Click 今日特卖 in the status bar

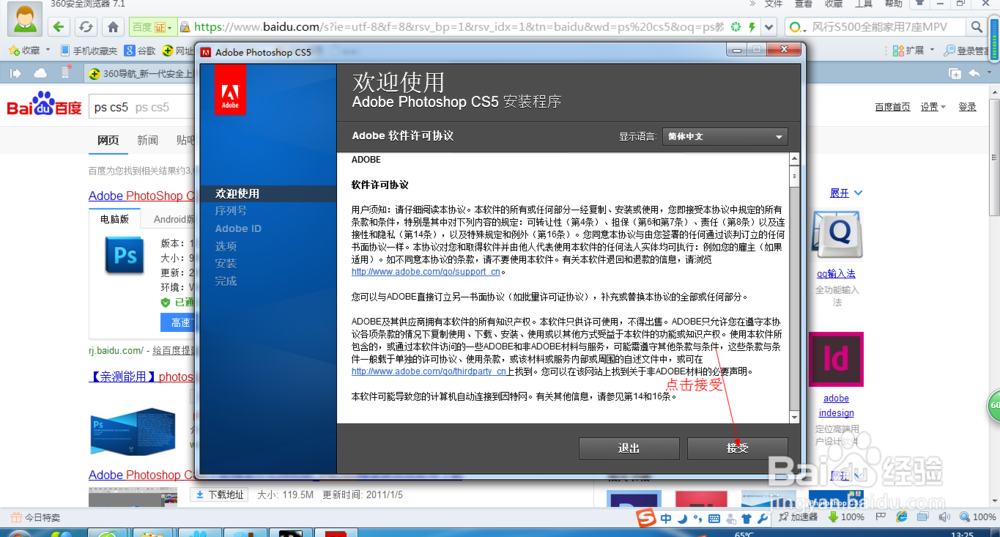[36, 517]
